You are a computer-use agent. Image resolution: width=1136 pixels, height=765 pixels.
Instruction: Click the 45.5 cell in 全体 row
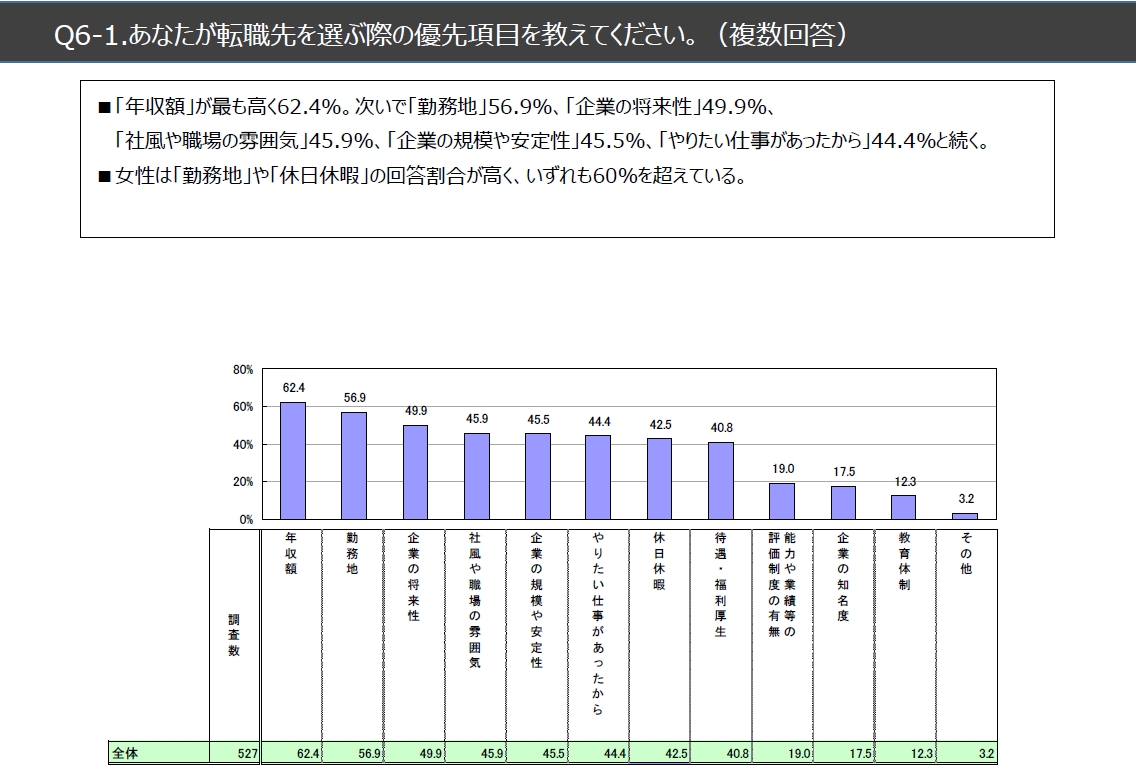pos(536,753)
